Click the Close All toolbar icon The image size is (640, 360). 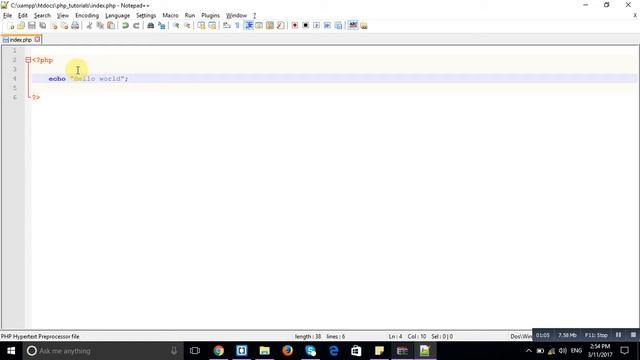tap(64, 26)
